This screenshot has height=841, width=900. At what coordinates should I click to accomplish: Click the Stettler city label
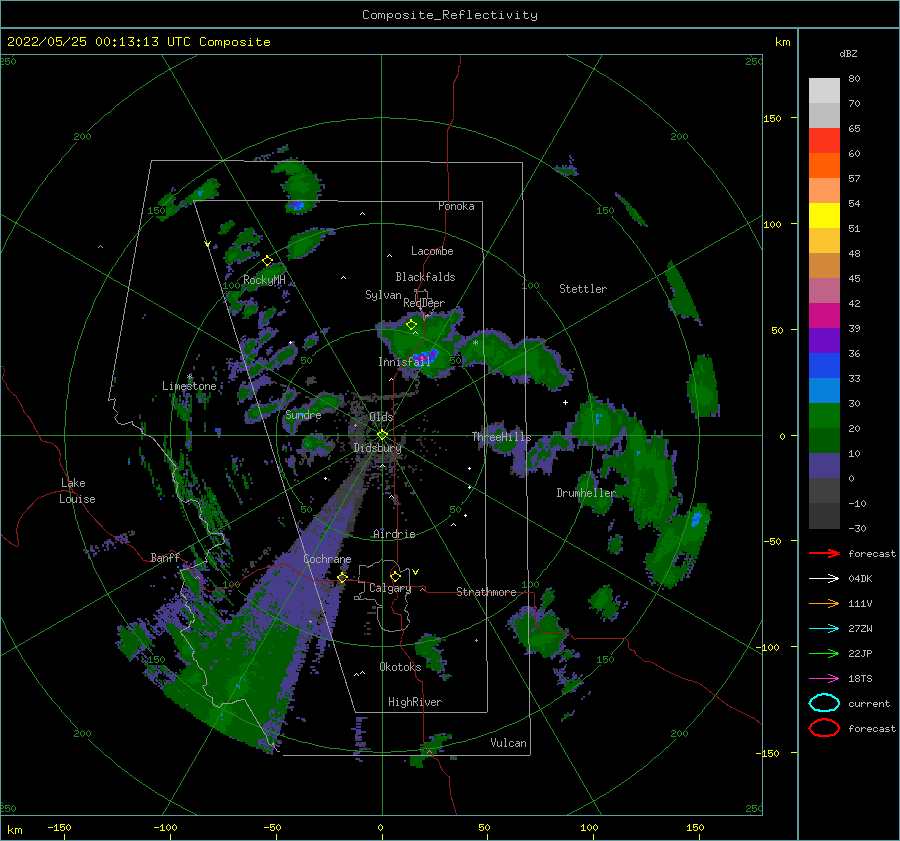(583, 289)
